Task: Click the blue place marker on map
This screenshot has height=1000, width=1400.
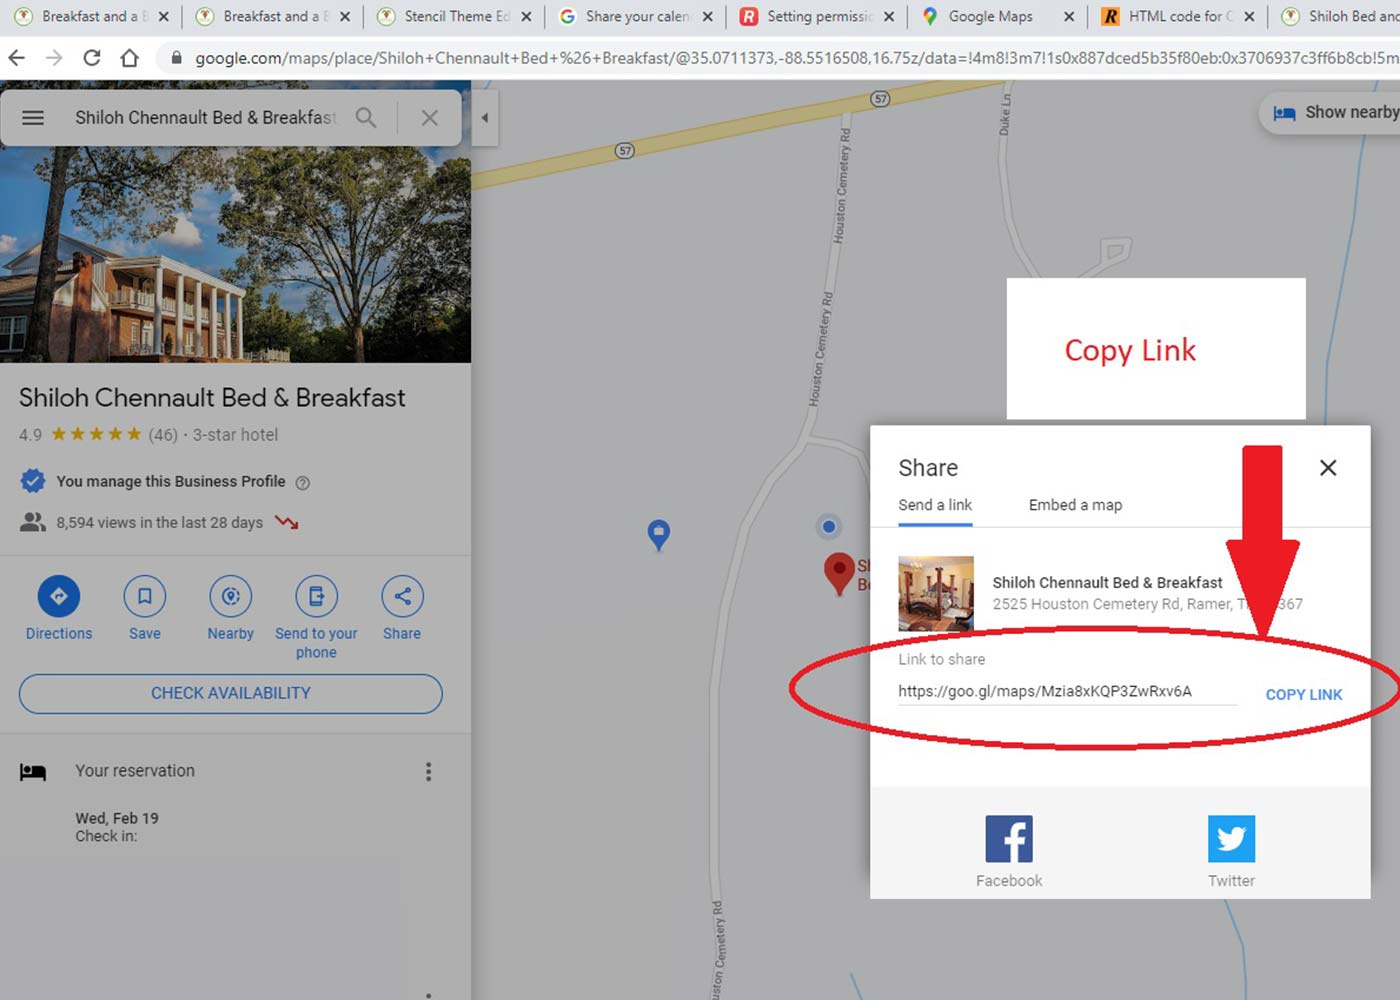Action: coord(658,534)
